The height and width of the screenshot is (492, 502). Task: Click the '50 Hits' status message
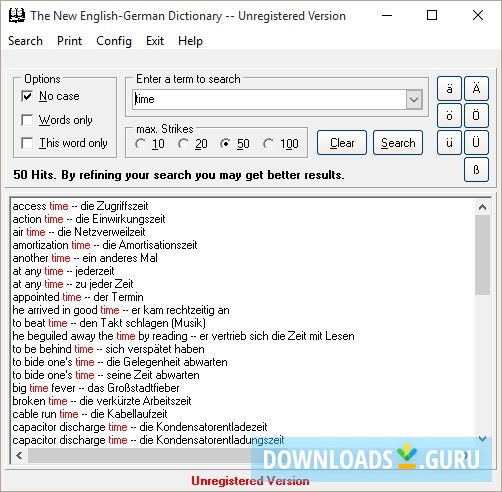pos(179,175)
